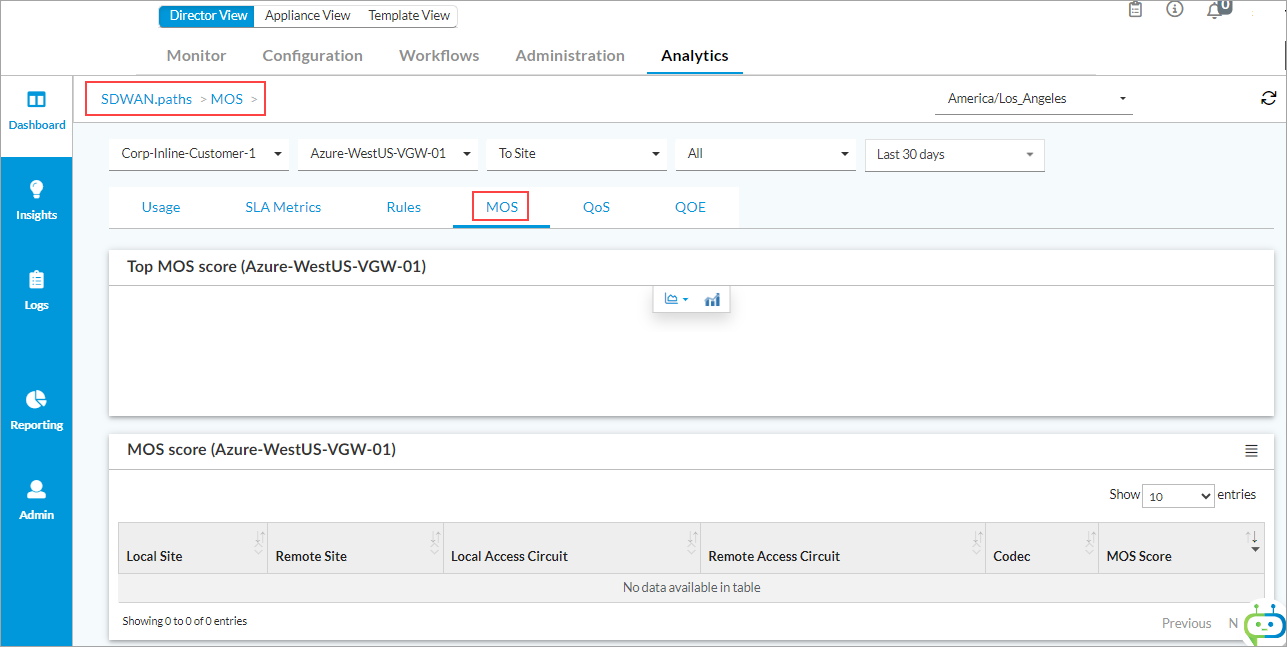
Task: Switch to the SLA Metrics tab
Action: [x=283, y=207]
